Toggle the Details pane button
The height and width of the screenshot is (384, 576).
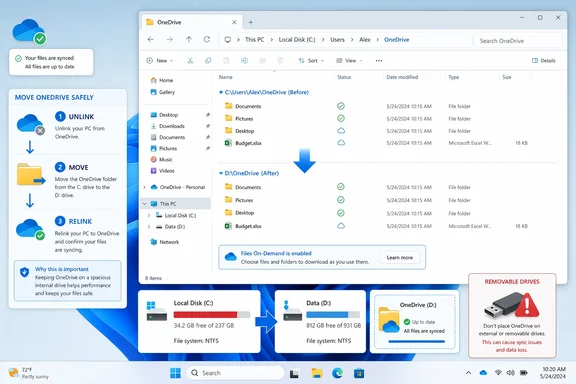(x=544, y=61)
